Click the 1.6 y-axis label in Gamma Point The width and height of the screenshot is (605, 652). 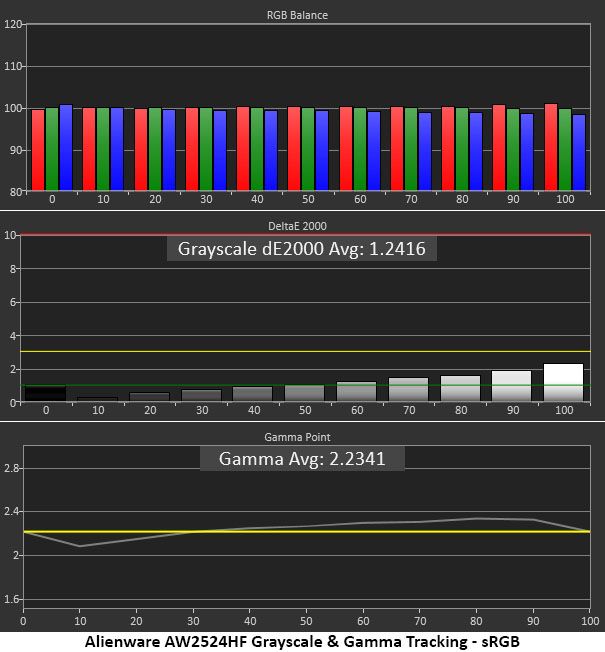click(x=11, y=599)
